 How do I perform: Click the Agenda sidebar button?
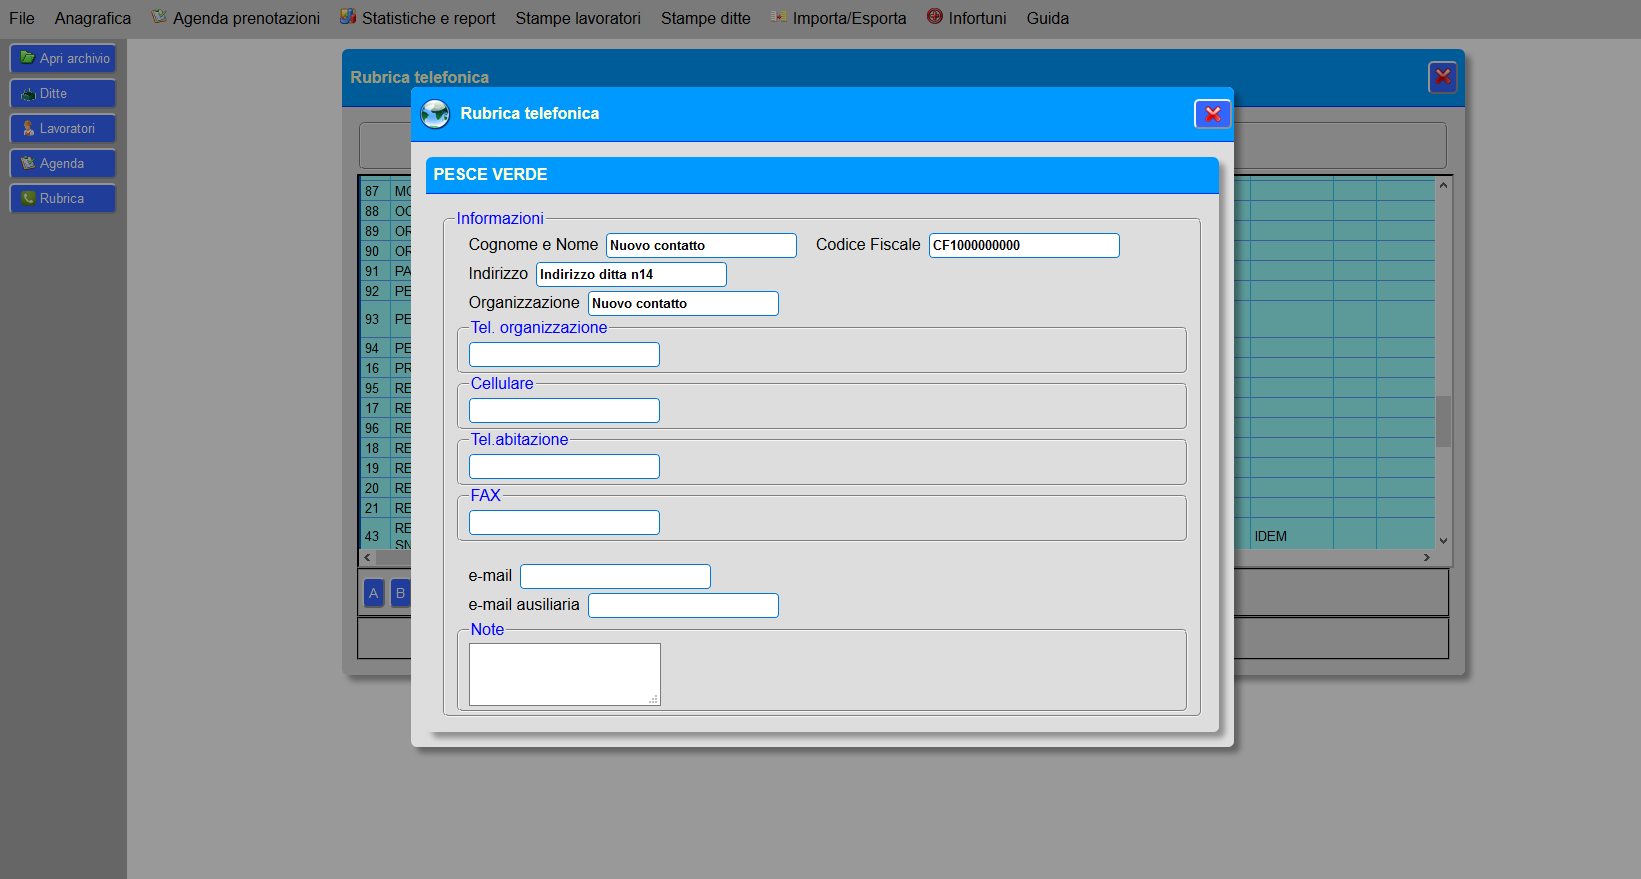[63, 163]
